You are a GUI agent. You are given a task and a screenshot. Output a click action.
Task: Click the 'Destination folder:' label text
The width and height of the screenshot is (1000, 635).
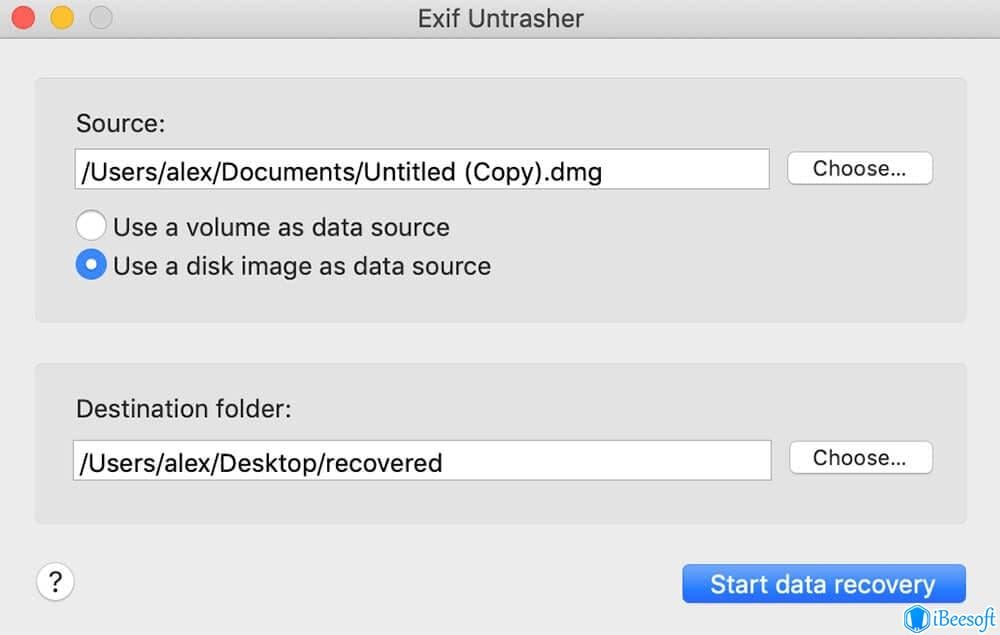coord(183,408)
